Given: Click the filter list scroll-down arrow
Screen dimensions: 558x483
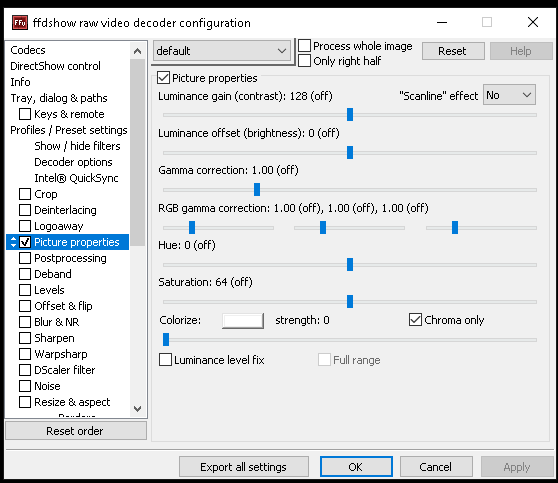Looking at the screenshot, I should [137, 409].
